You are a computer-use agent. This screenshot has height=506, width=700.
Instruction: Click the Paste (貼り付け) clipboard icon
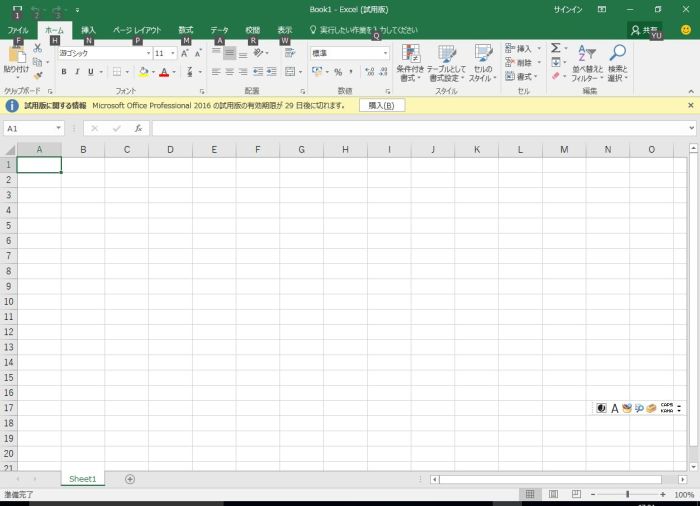tap(15, 56)
